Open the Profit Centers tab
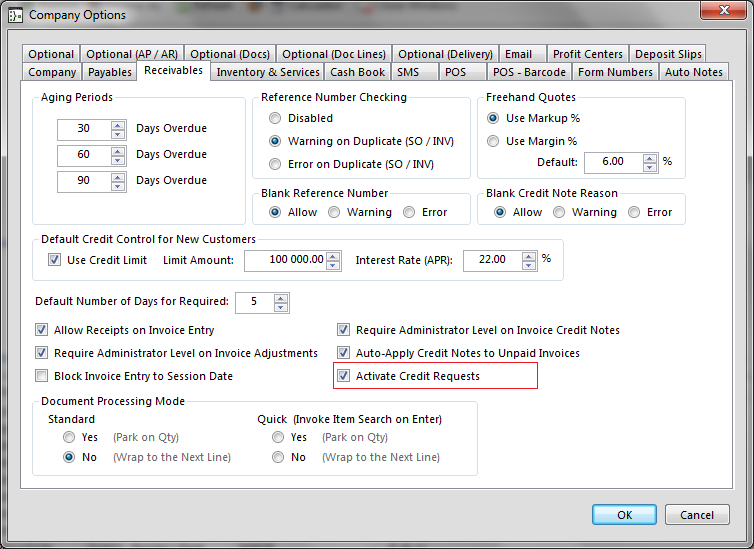This screenshot has height=549, width=754. tap(587, 54)
